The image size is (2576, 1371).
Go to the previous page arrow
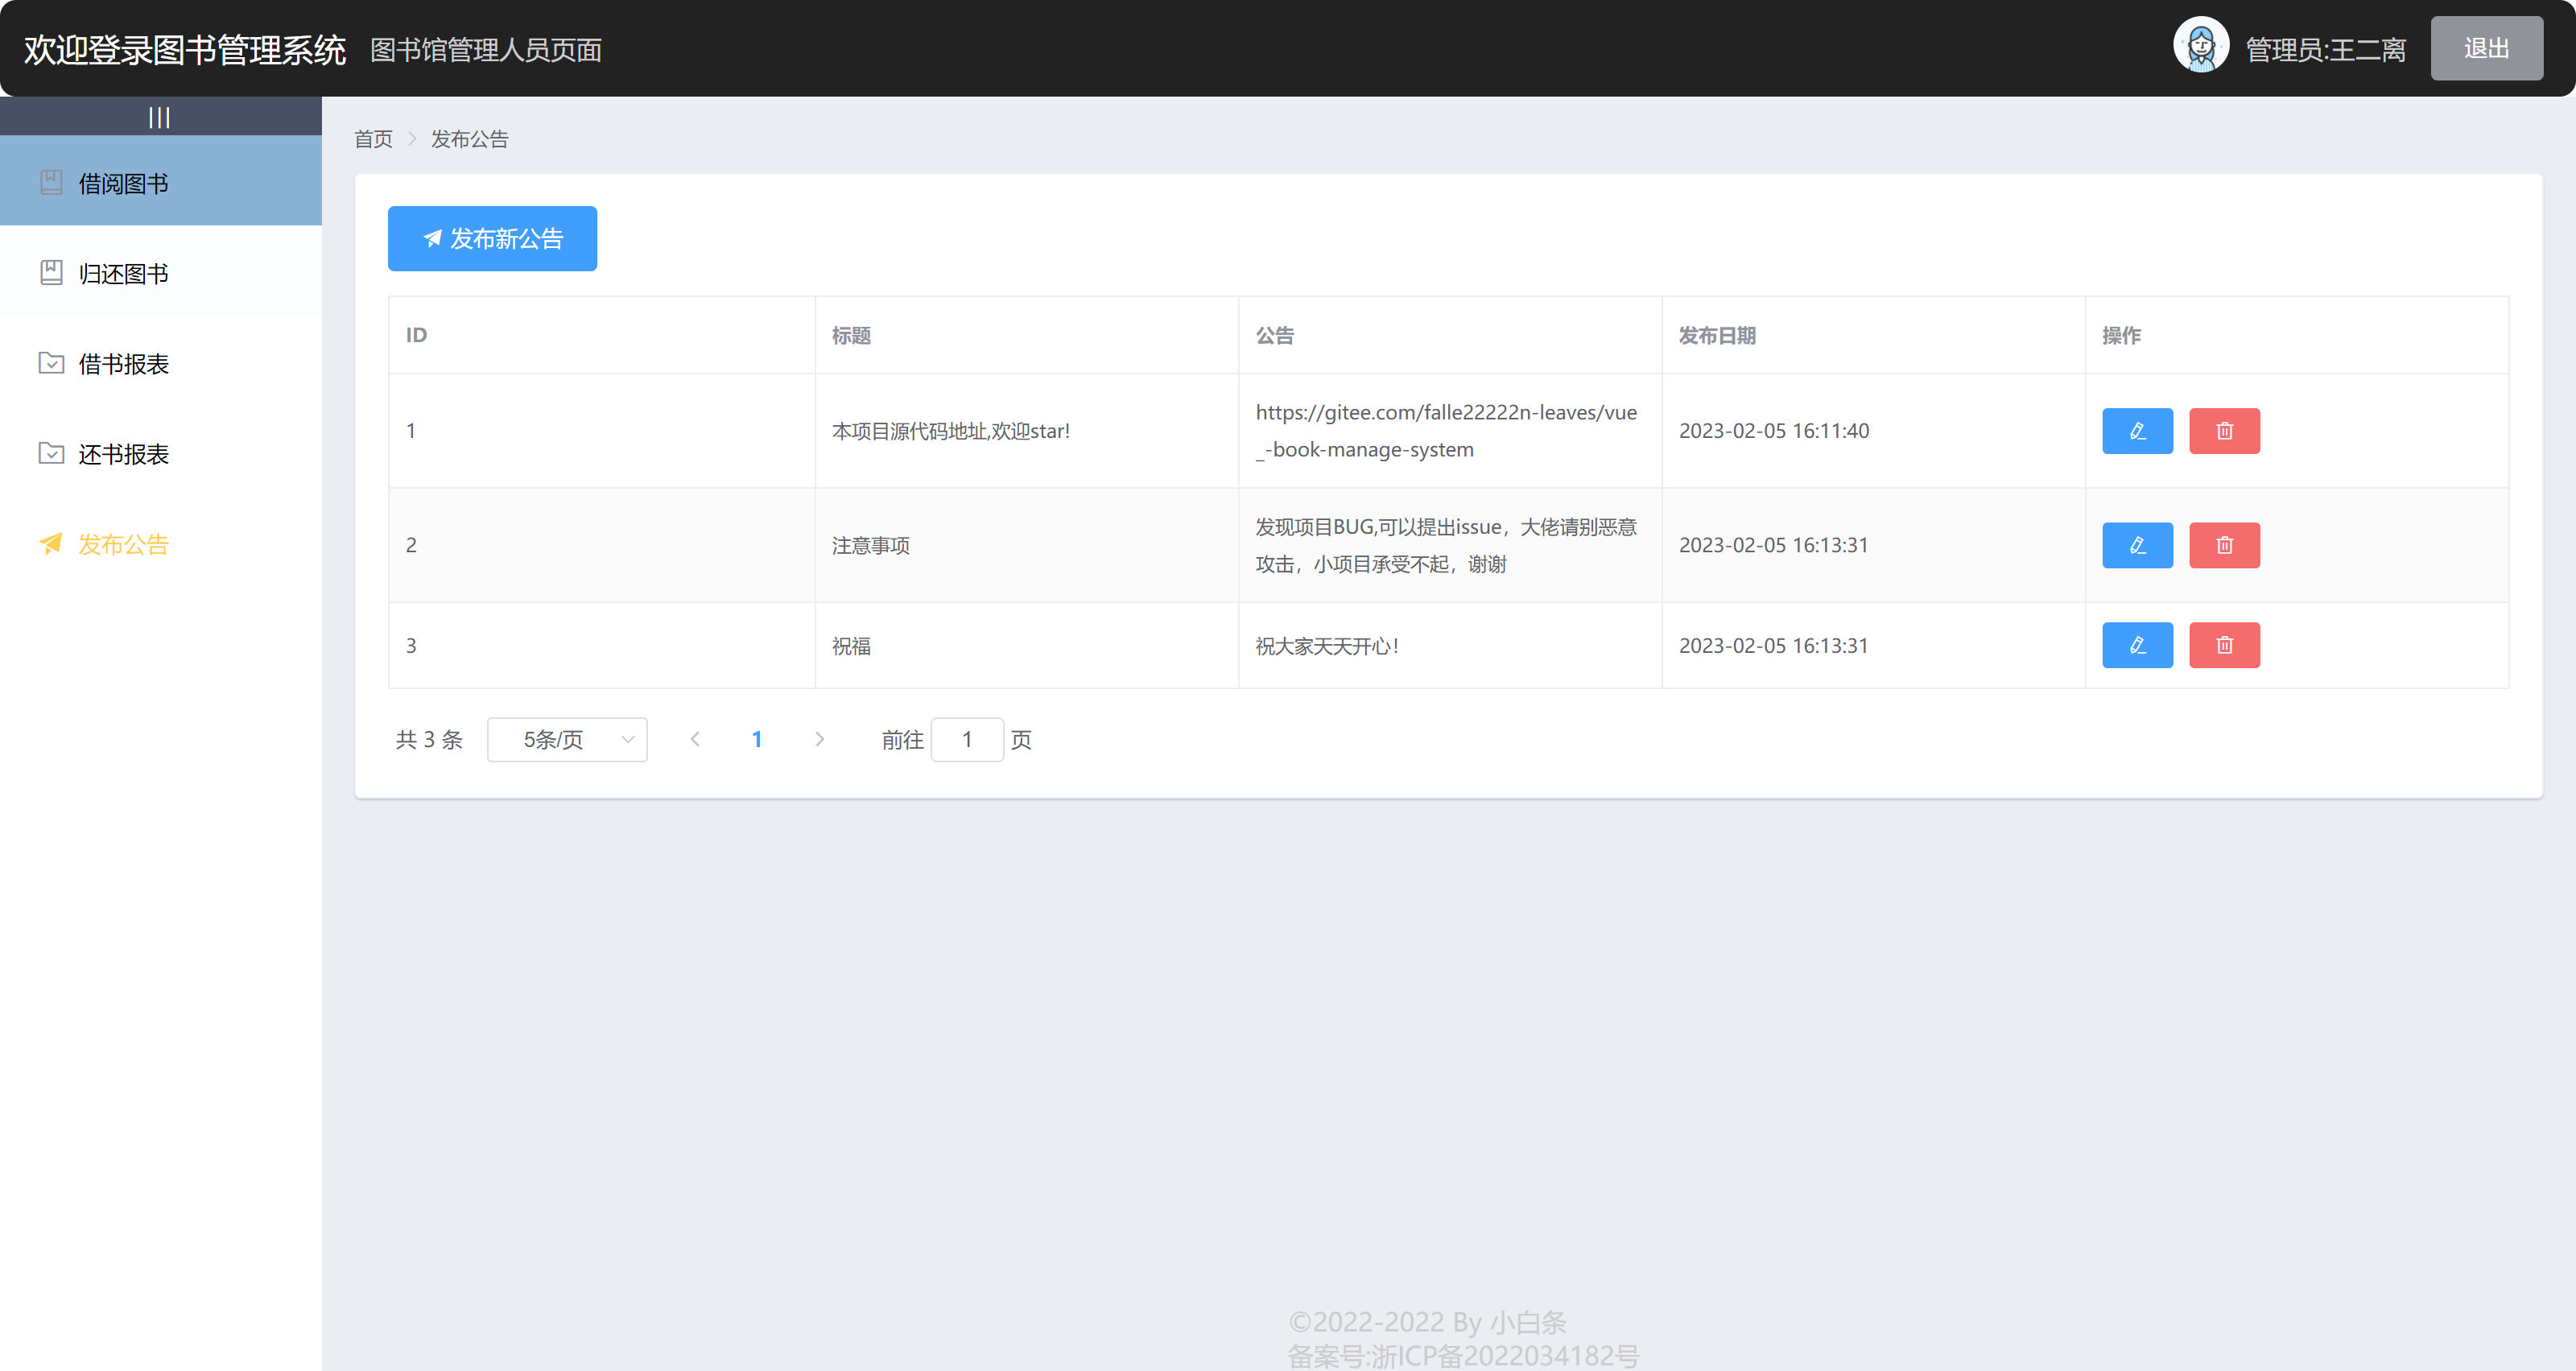coord(695,740)
